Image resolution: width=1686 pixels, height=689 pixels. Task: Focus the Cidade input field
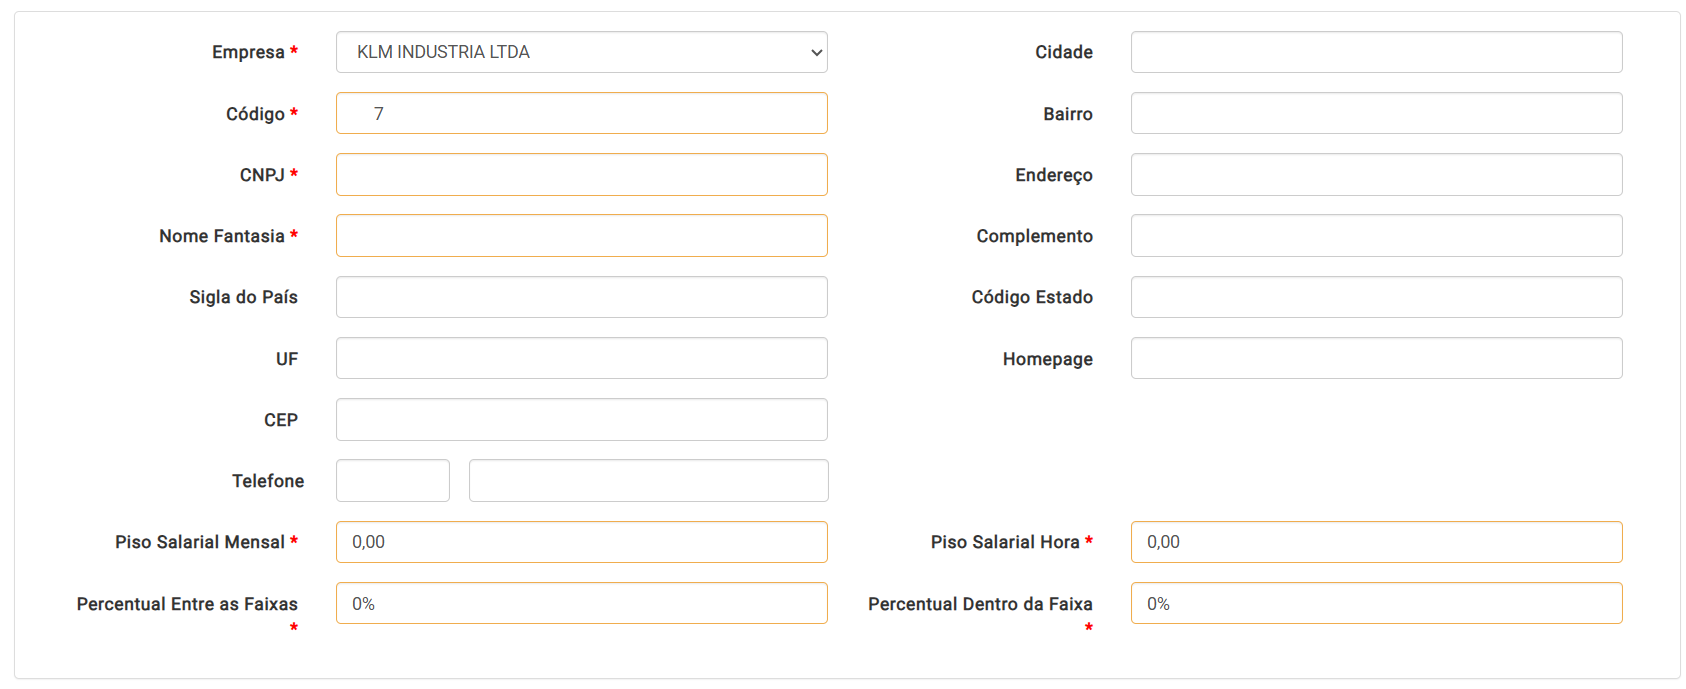pos(1376,52)
